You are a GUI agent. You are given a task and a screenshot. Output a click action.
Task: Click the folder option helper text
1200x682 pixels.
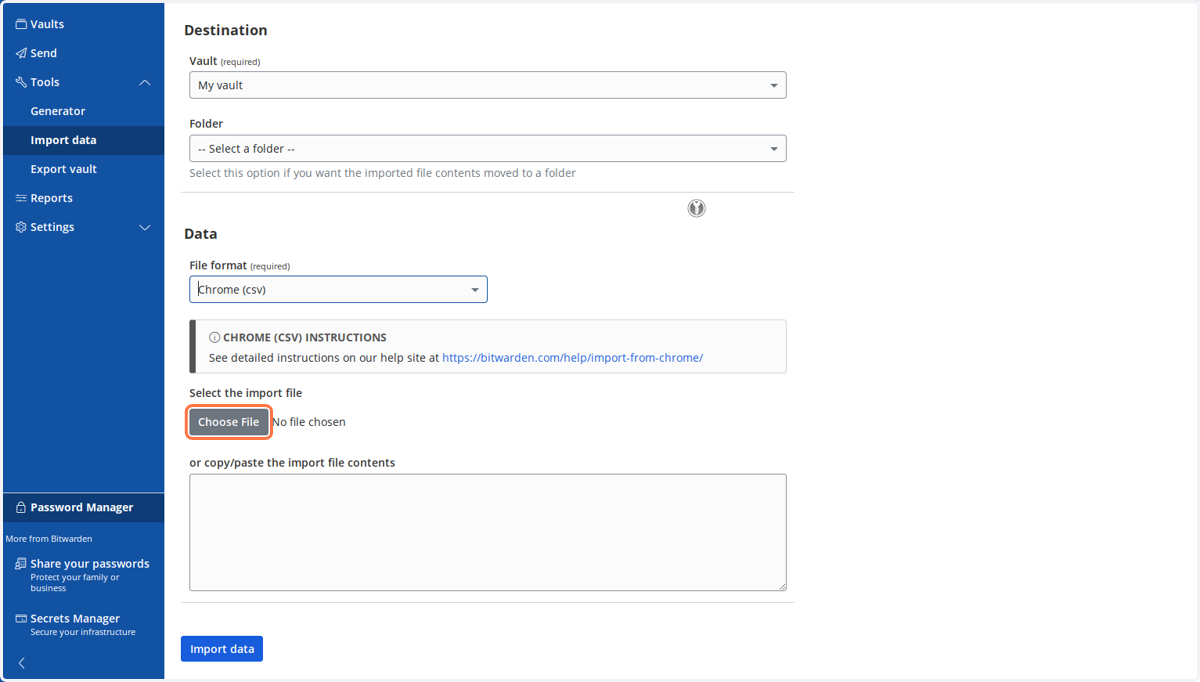coord(383,173)
